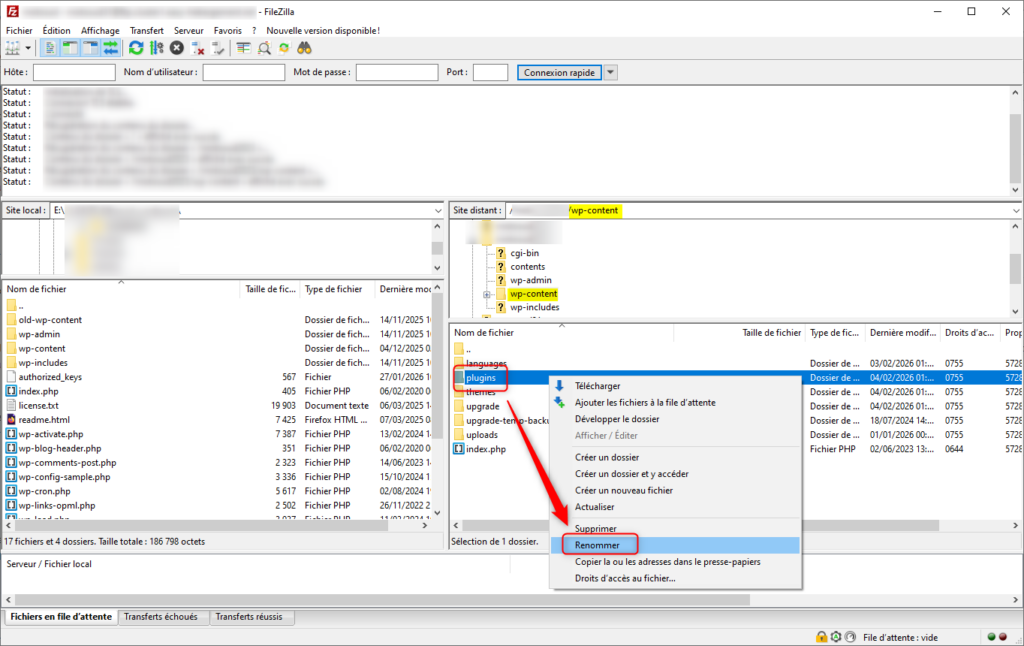Select cgi-bin in remote tree

tap(524, 253)
